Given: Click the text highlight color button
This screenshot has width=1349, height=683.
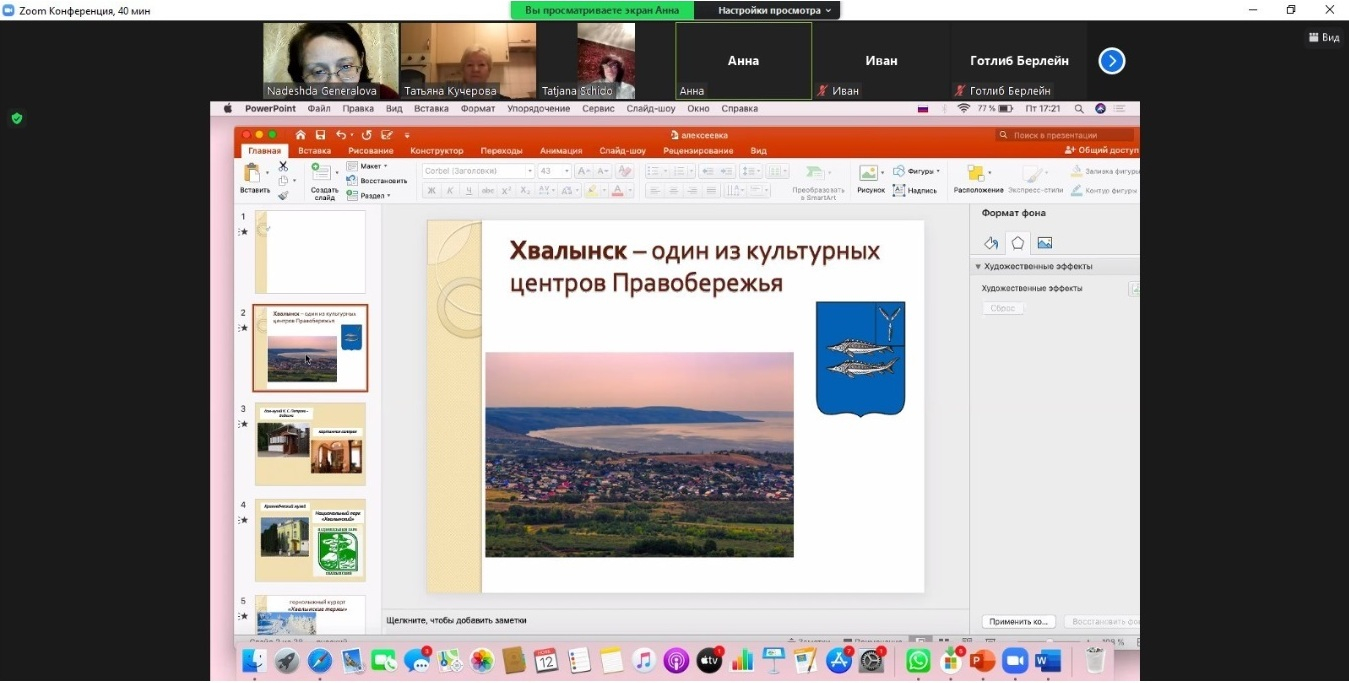Looking at the screenshot, I should (x=591, y=190).
